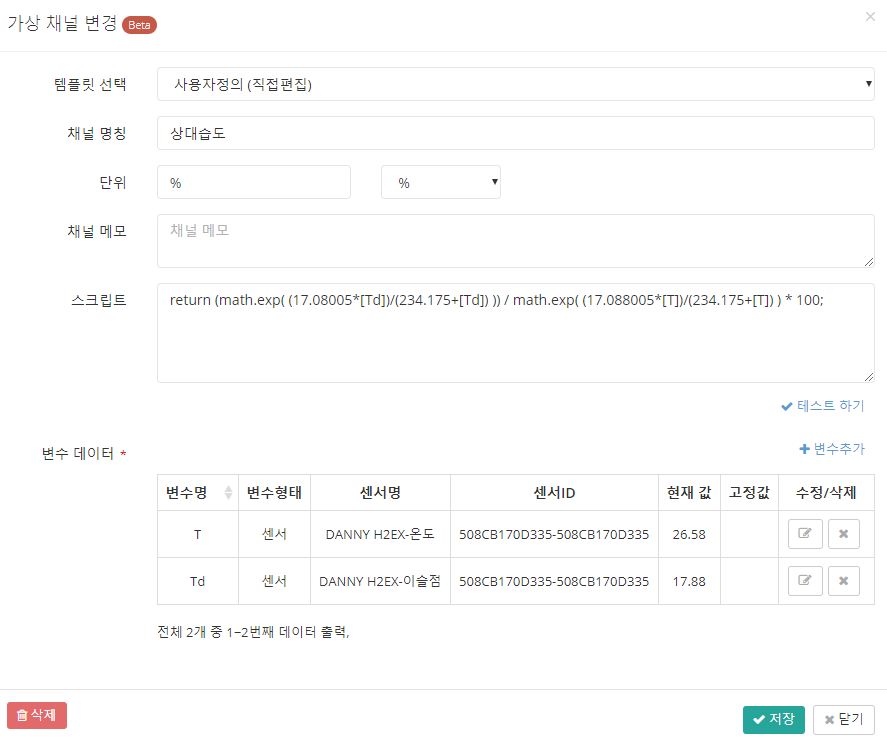Click current value 17.88 cell
The image size is (887, 739).
point(689,581)
